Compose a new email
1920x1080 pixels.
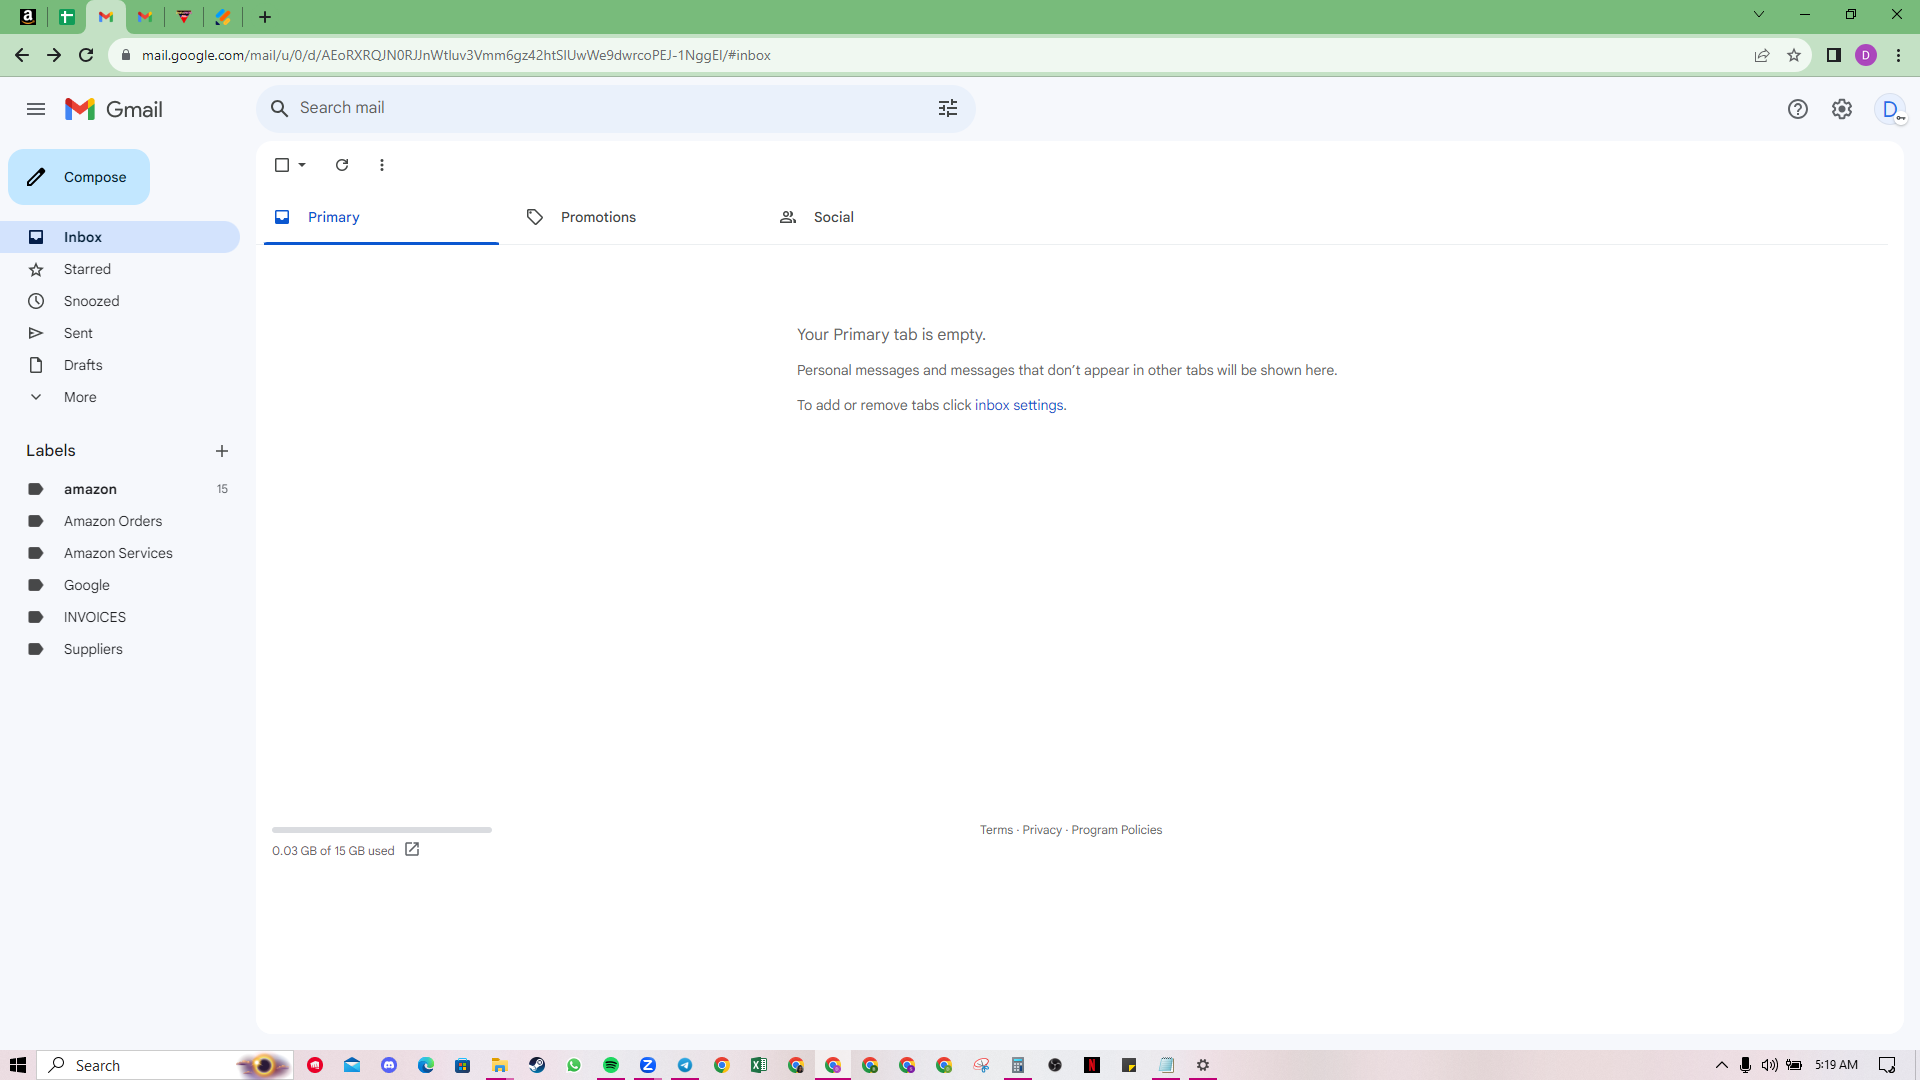pyautogui.click(x=79, y=177)
